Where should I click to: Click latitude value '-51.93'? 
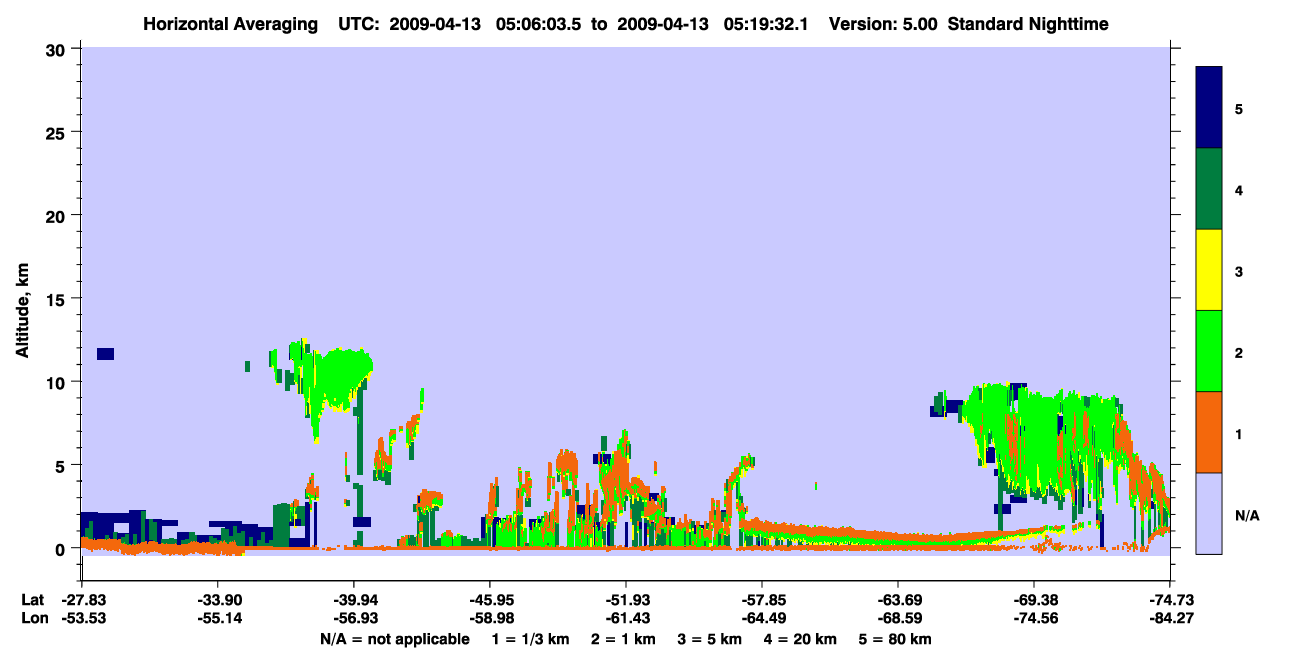pos(626,600)
